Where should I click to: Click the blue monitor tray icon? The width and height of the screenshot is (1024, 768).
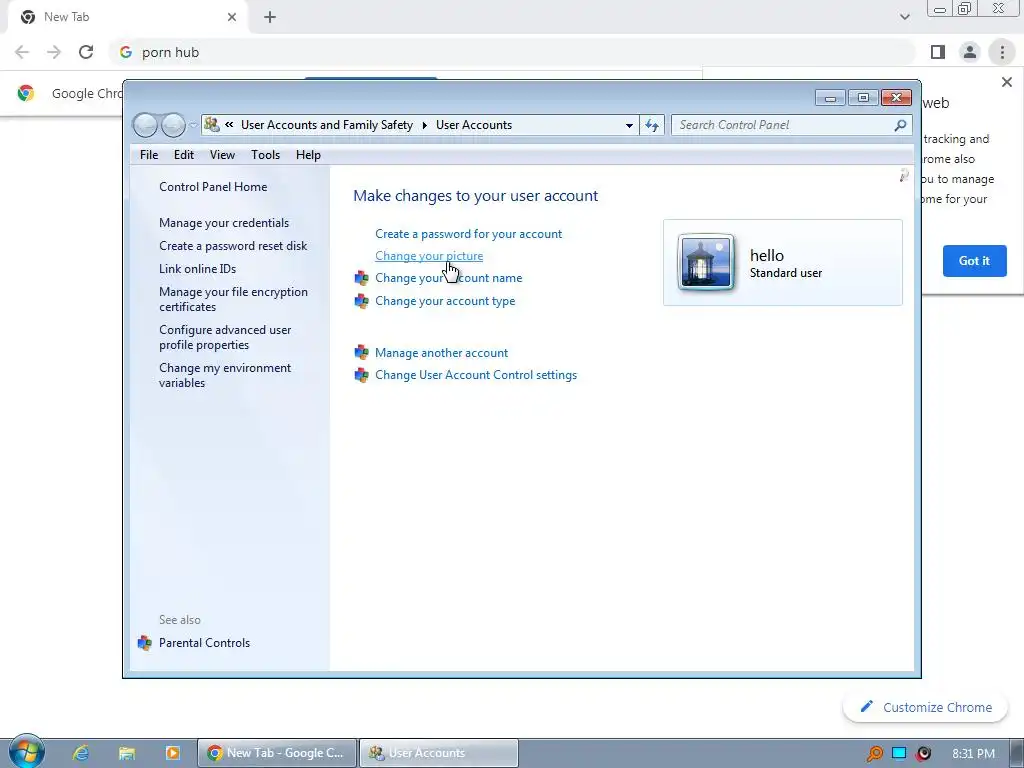coord(899,753)
